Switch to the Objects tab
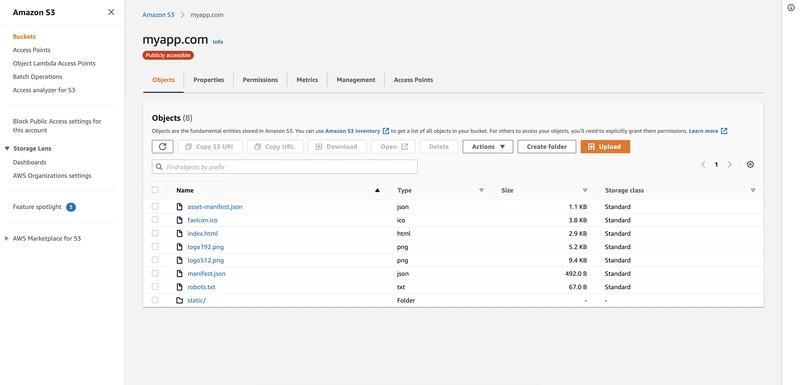This screenshot has height=385, width=800. [163, 80]
